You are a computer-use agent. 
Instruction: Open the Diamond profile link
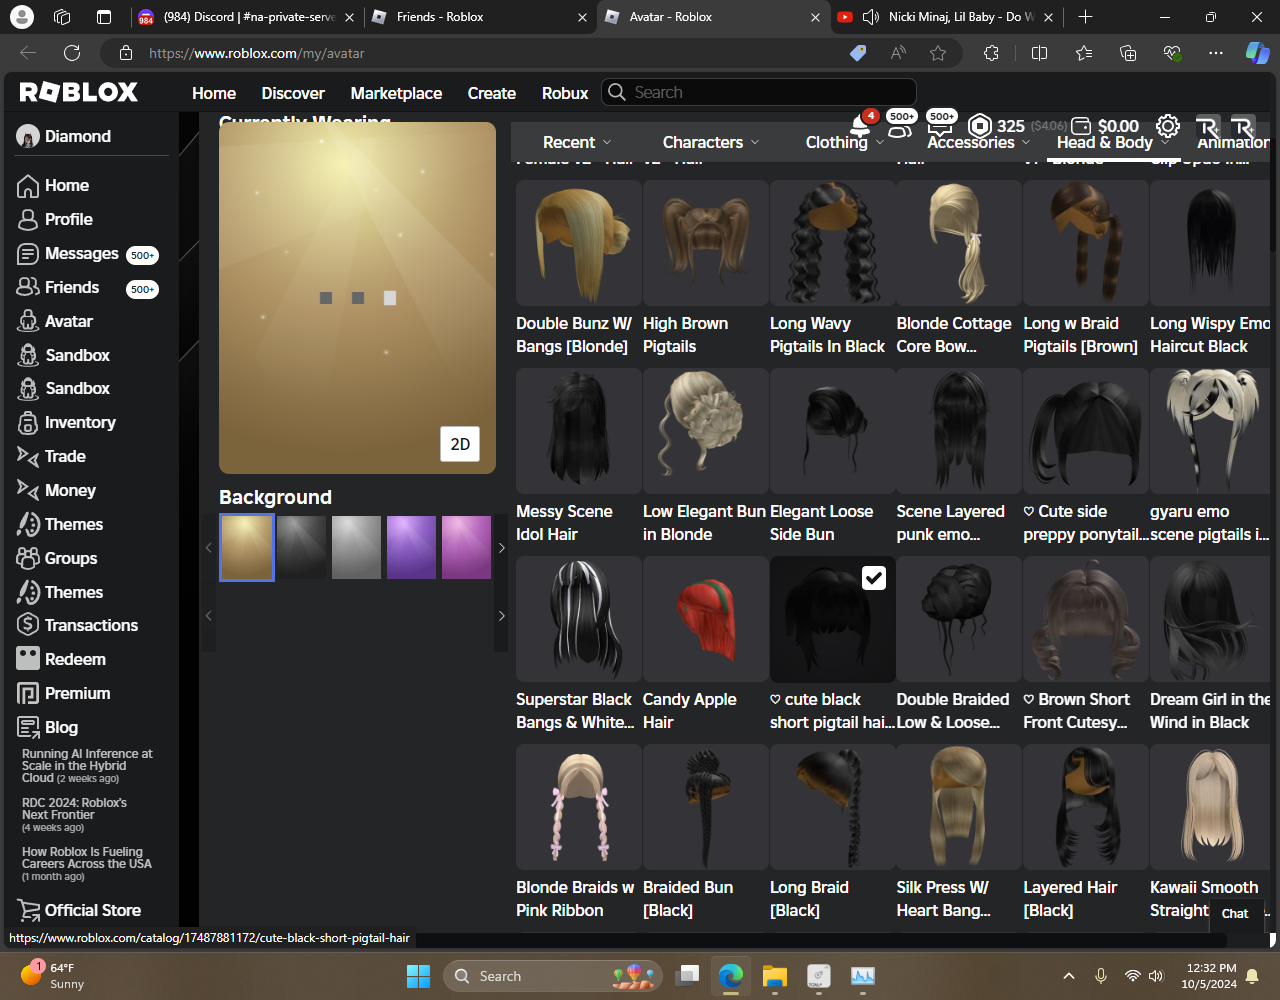(64, 137)
